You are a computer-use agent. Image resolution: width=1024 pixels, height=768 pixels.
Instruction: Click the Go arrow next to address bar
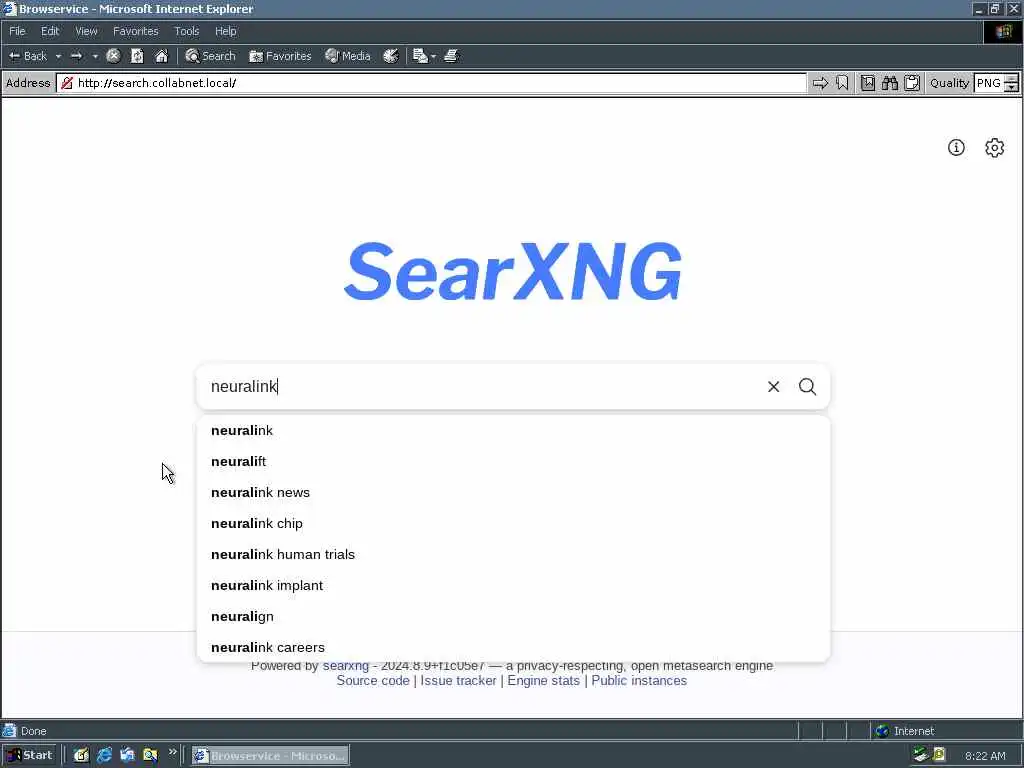(x=820, y=83)
